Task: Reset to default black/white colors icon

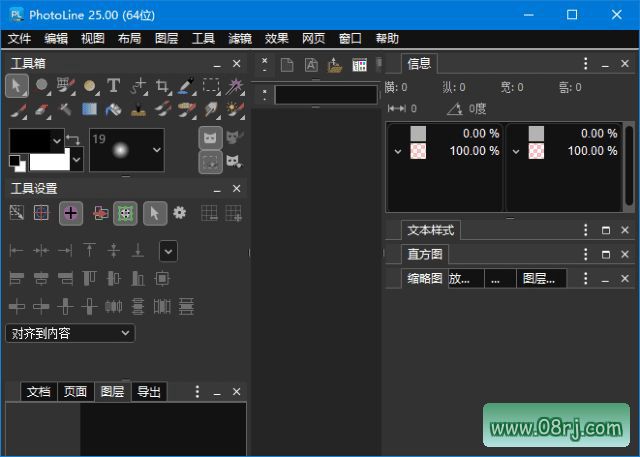Action: 17,163
